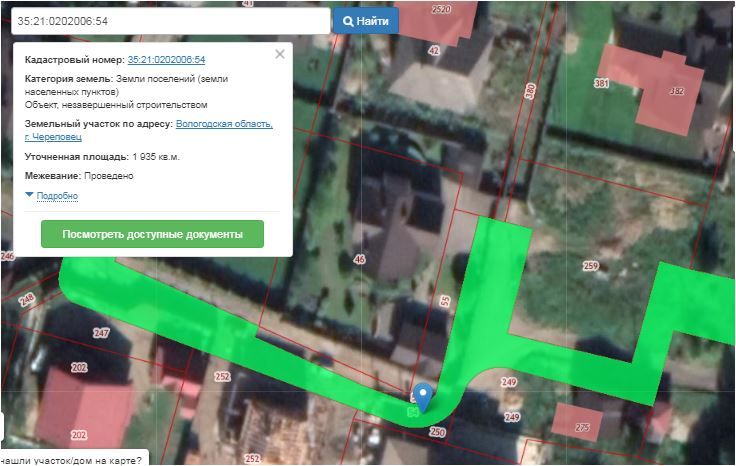
Task: Close the cadastral info popup
Action: pyautogui.click(x=280, y=54)
